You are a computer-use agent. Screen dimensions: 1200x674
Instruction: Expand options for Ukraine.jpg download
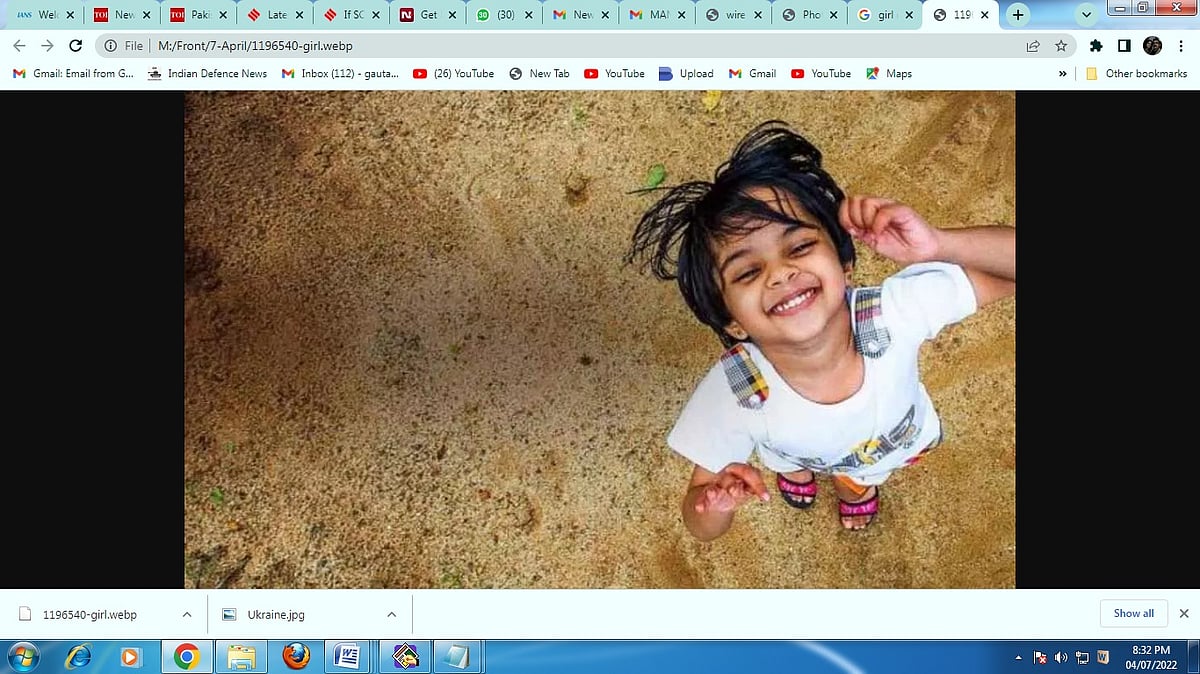tap(391, 614)
